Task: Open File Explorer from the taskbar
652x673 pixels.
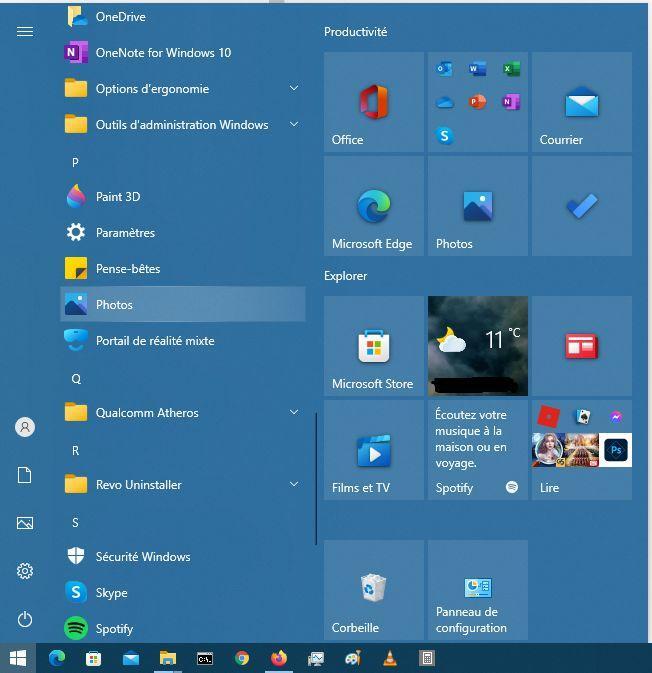Action: coord(168,658)
